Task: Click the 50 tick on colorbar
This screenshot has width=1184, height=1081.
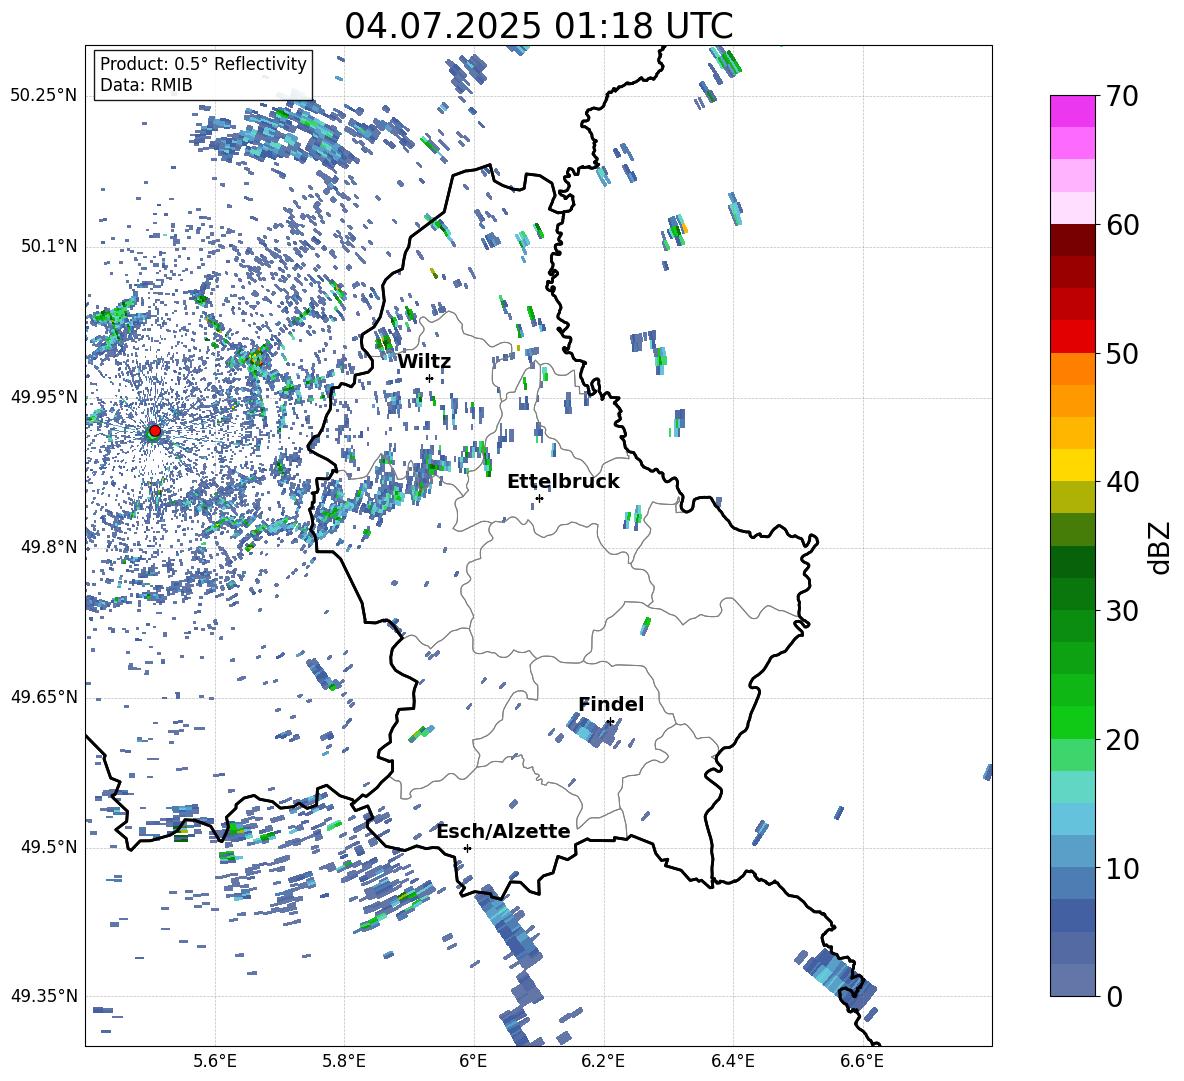Action: 1122,353
